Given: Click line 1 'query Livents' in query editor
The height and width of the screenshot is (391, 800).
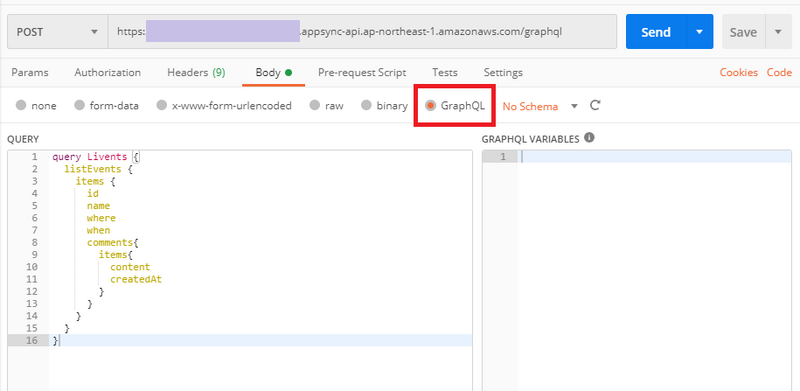Looking at the screenshot, I should click(x=89, y=156).
